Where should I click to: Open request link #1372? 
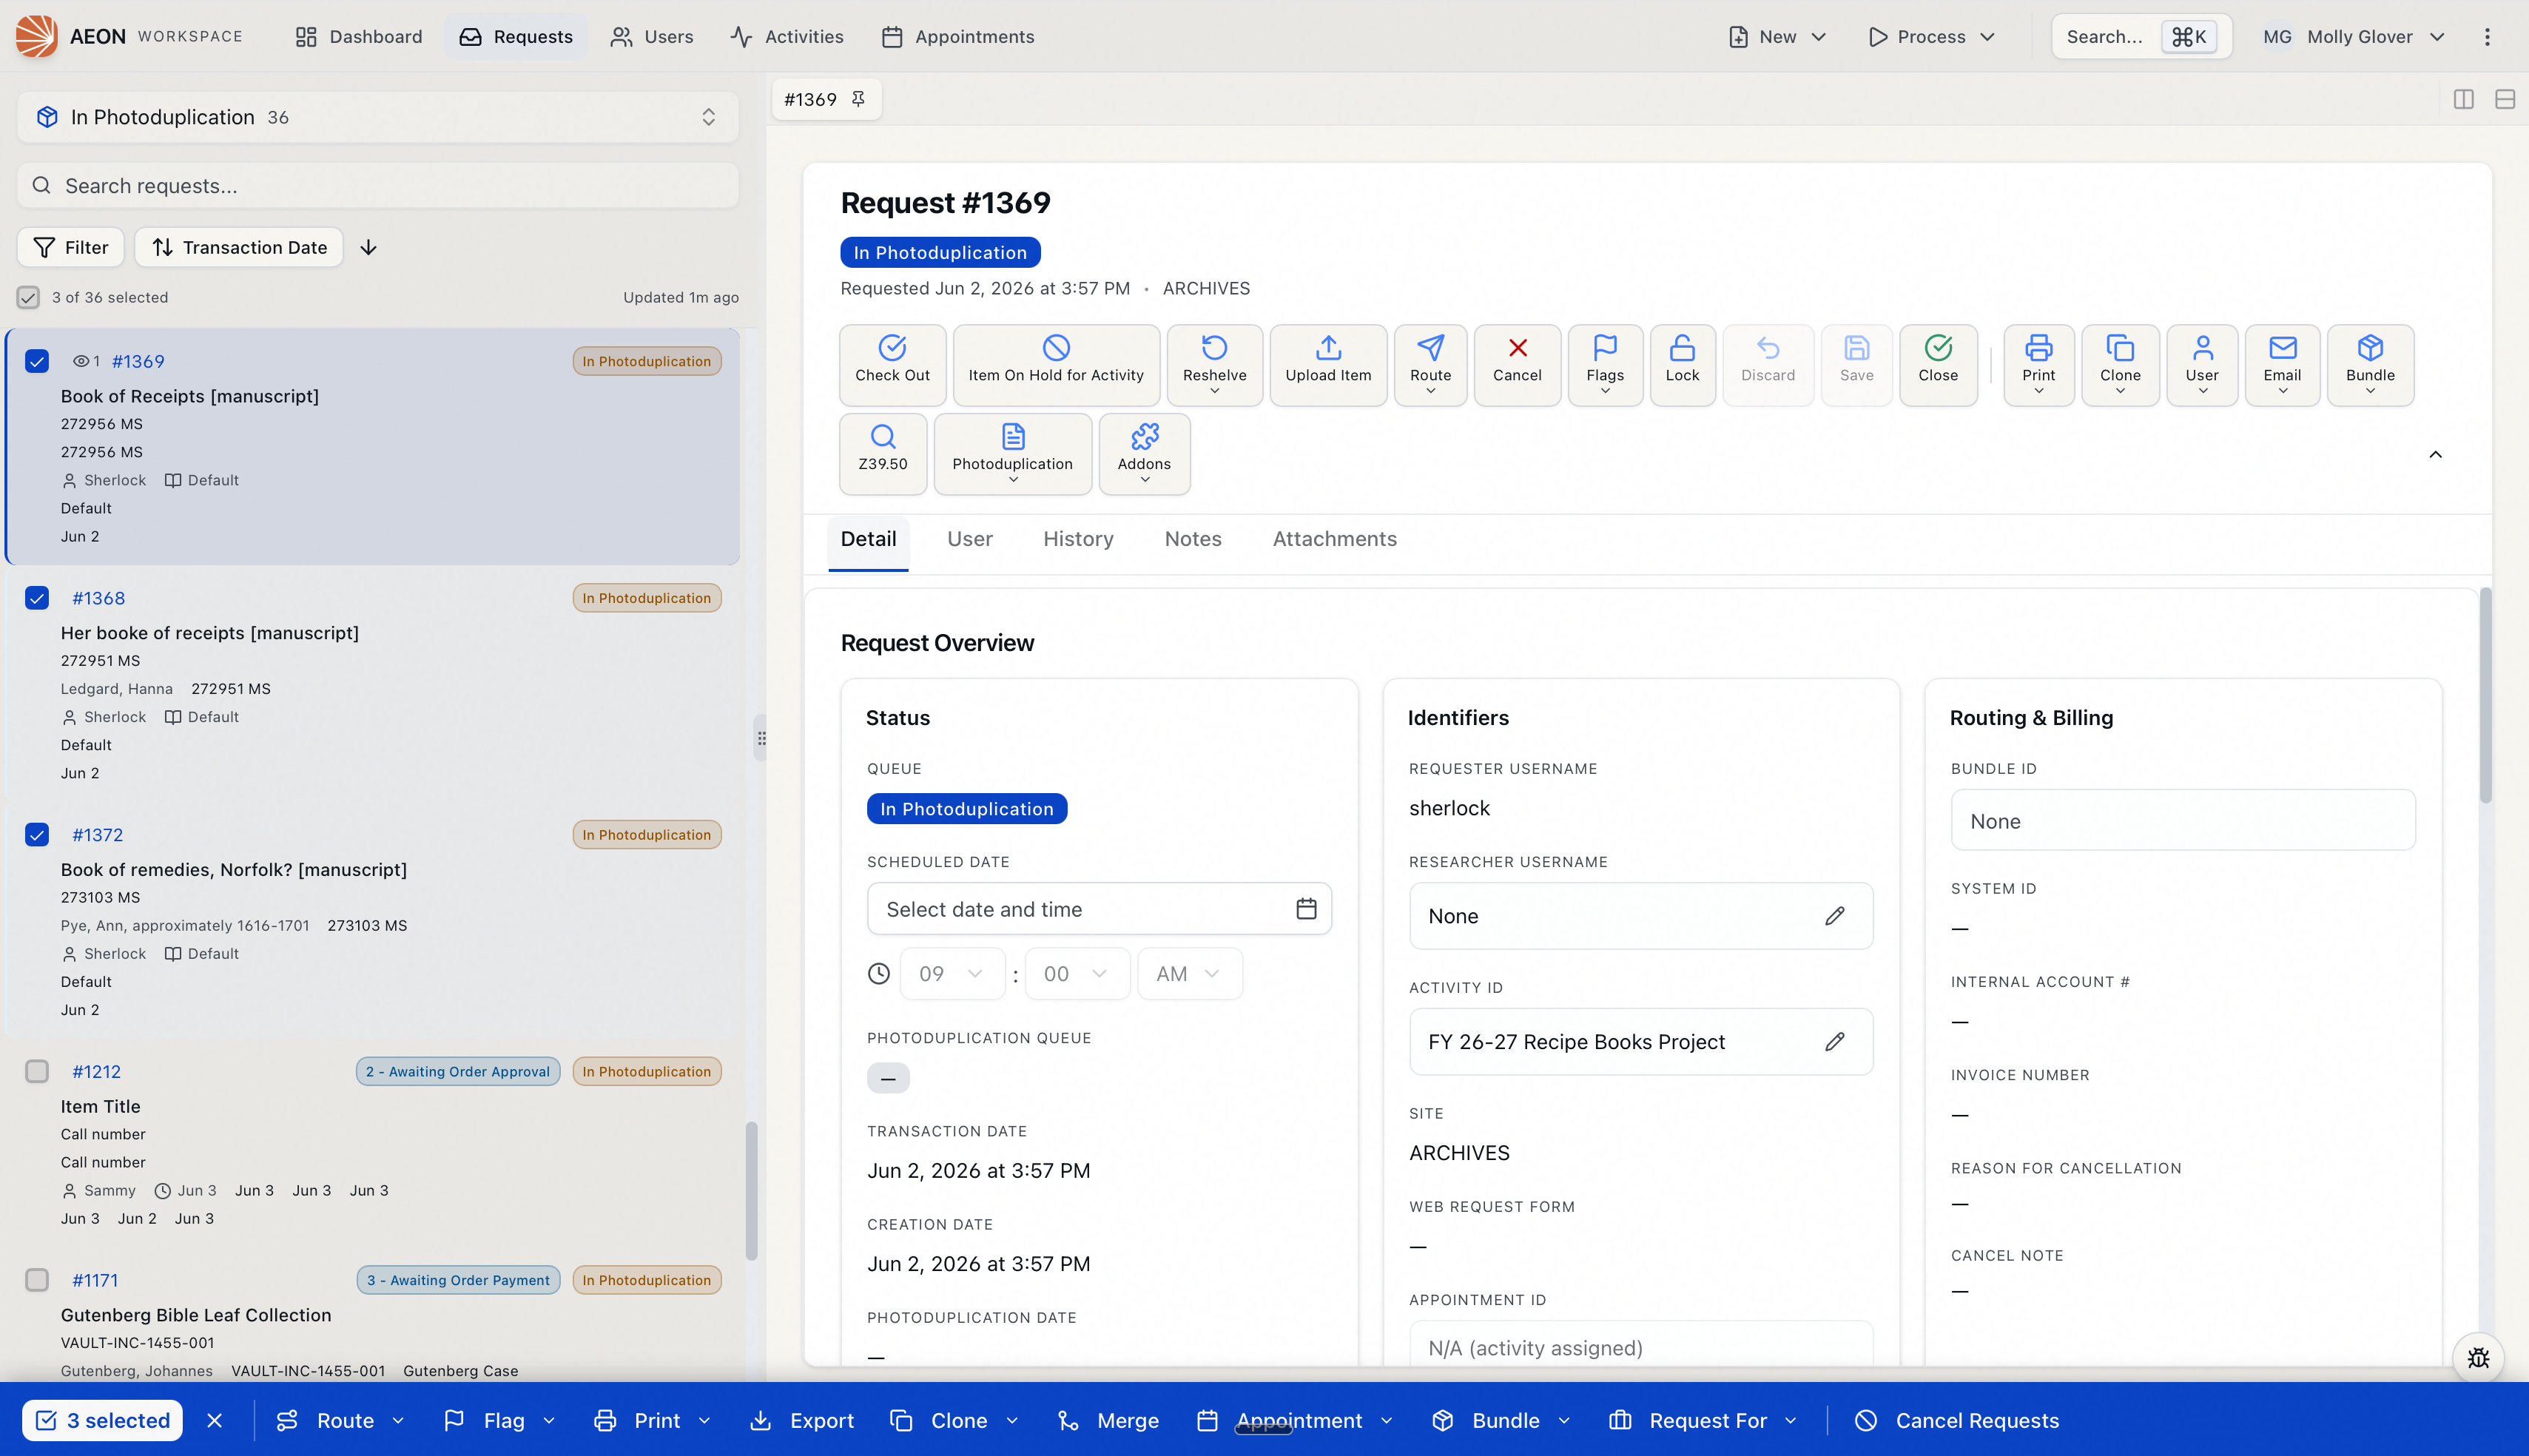(x=98, y=835)
